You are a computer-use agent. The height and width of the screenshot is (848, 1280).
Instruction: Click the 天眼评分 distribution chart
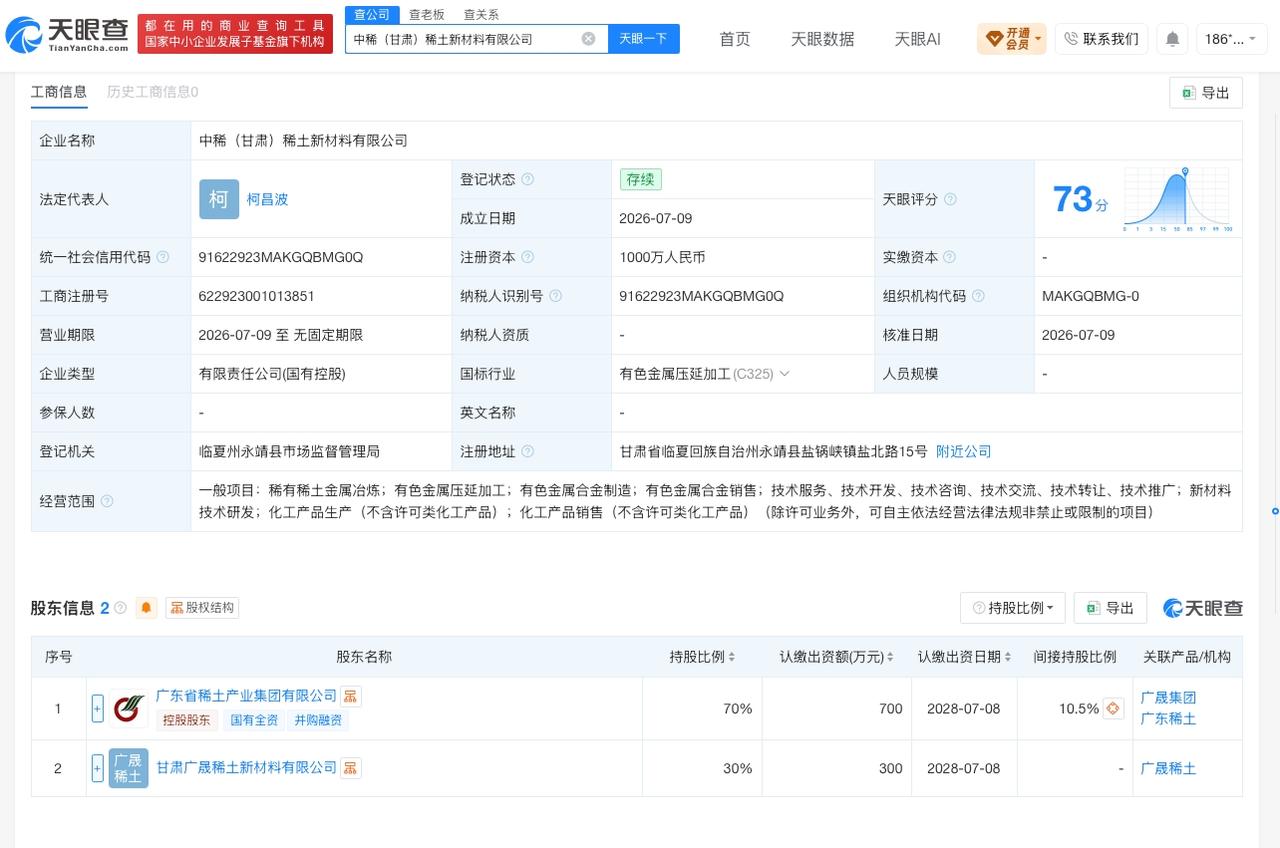[1177, 199]
